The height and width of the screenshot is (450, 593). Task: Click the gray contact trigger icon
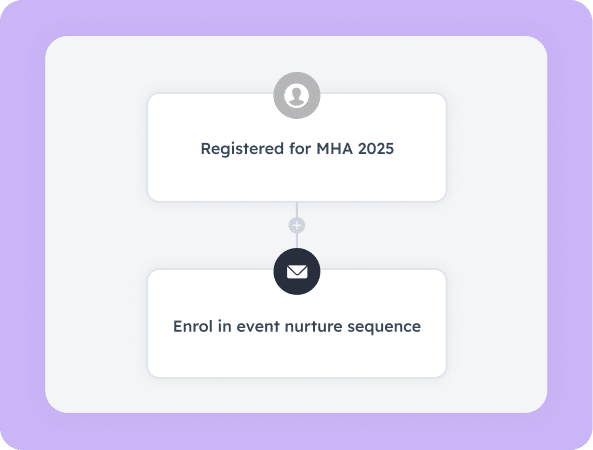coord(296,95)
